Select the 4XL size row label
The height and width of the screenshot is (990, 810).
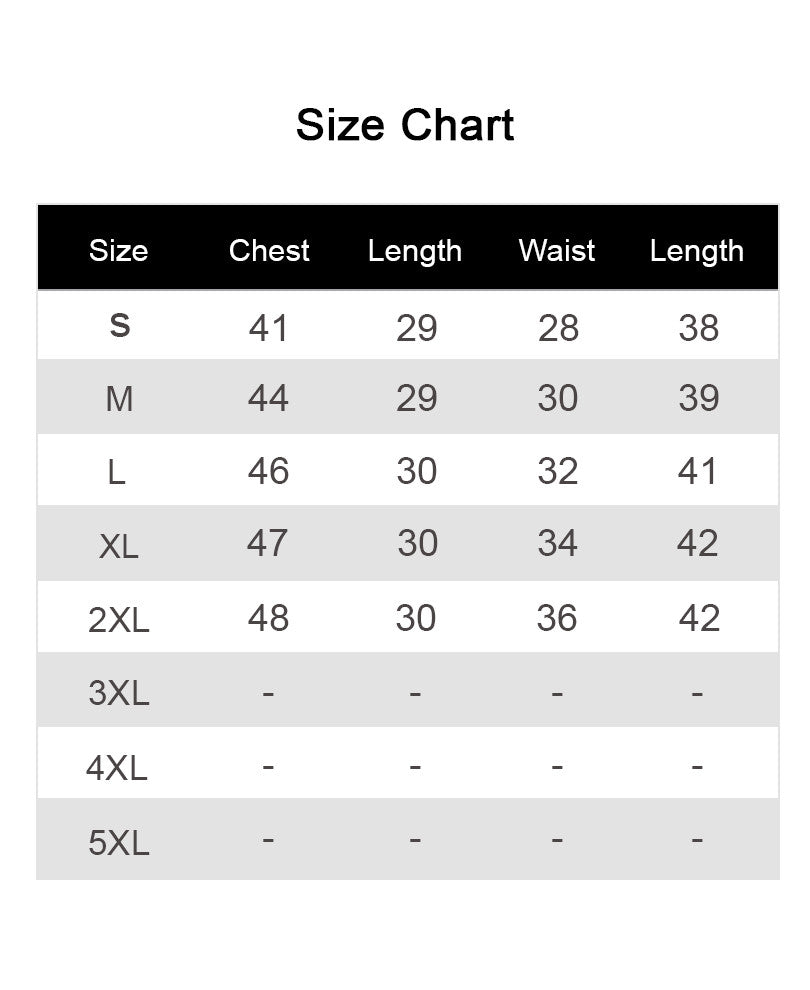pos(117,768)
